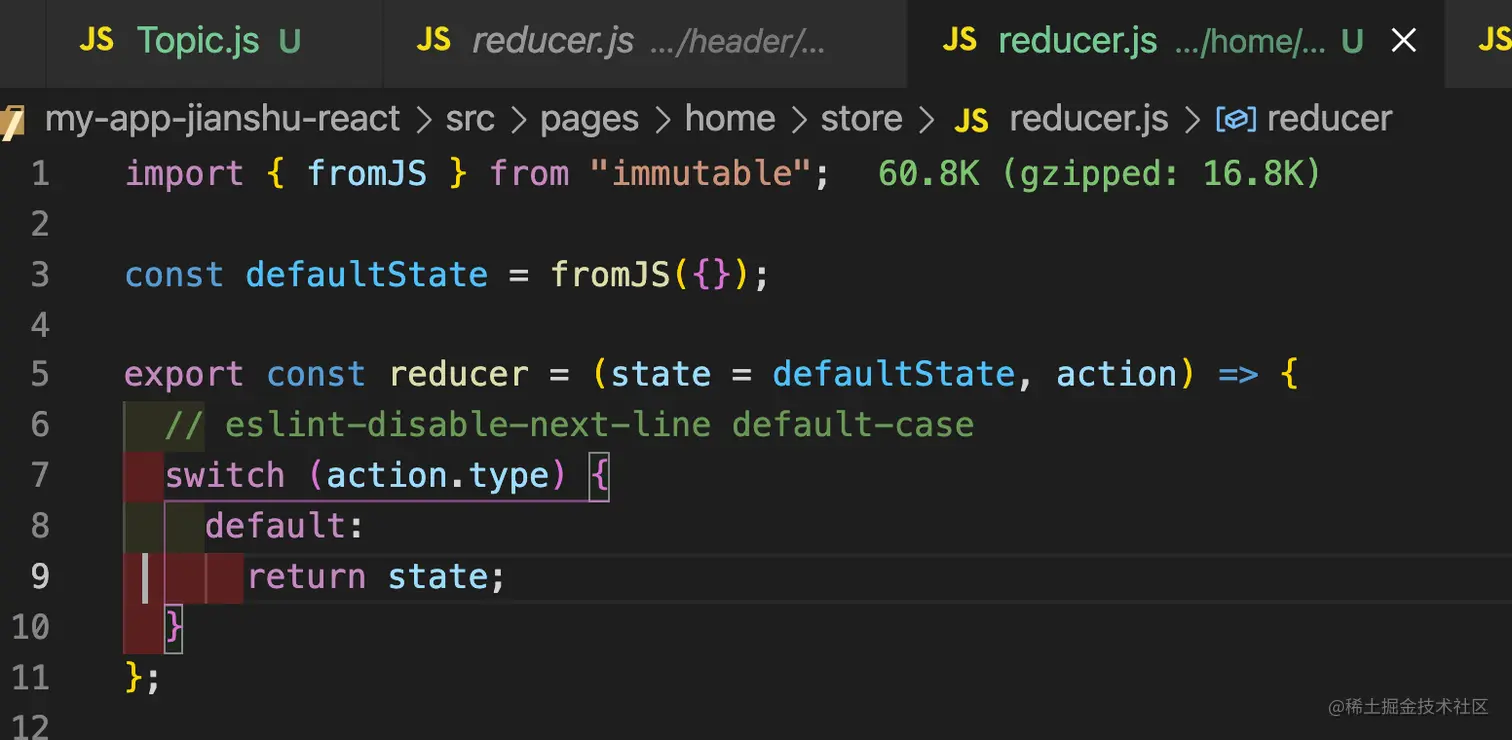
Task: Click the word export on line 5
Action: pos(184,374)
